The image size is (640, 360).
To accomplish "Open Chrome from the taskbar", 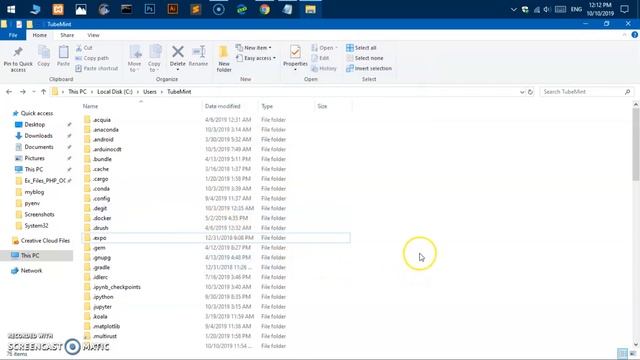I will [x=265, y=9].
